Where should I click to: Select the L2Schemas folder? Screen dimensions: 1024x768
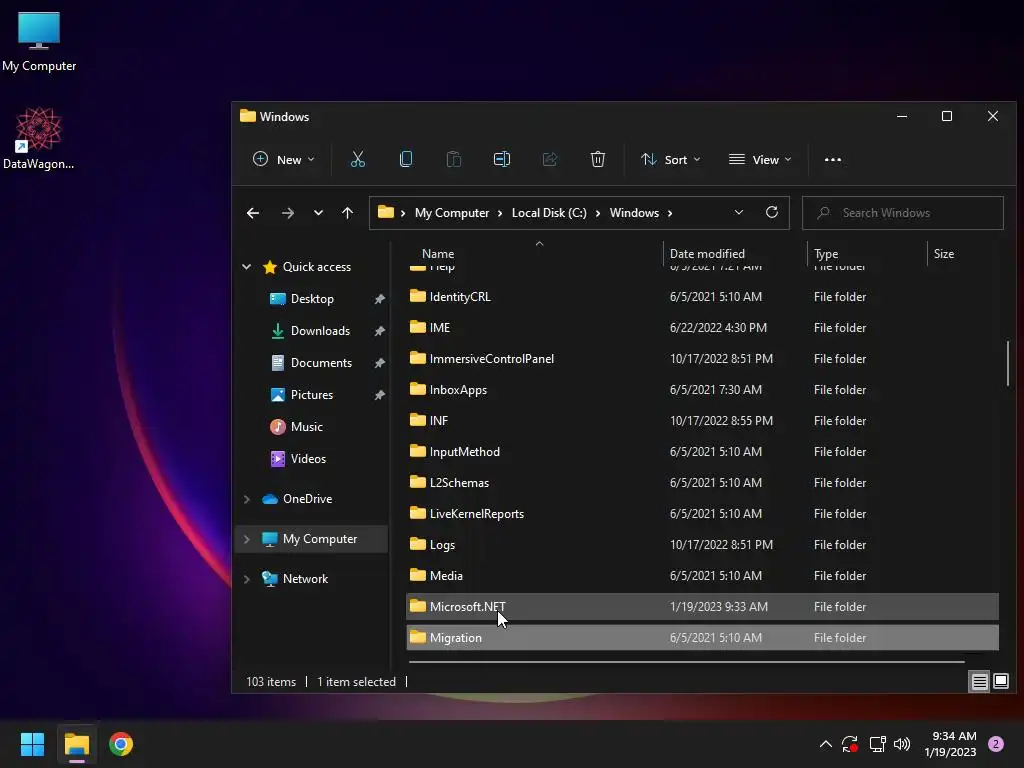702,483
